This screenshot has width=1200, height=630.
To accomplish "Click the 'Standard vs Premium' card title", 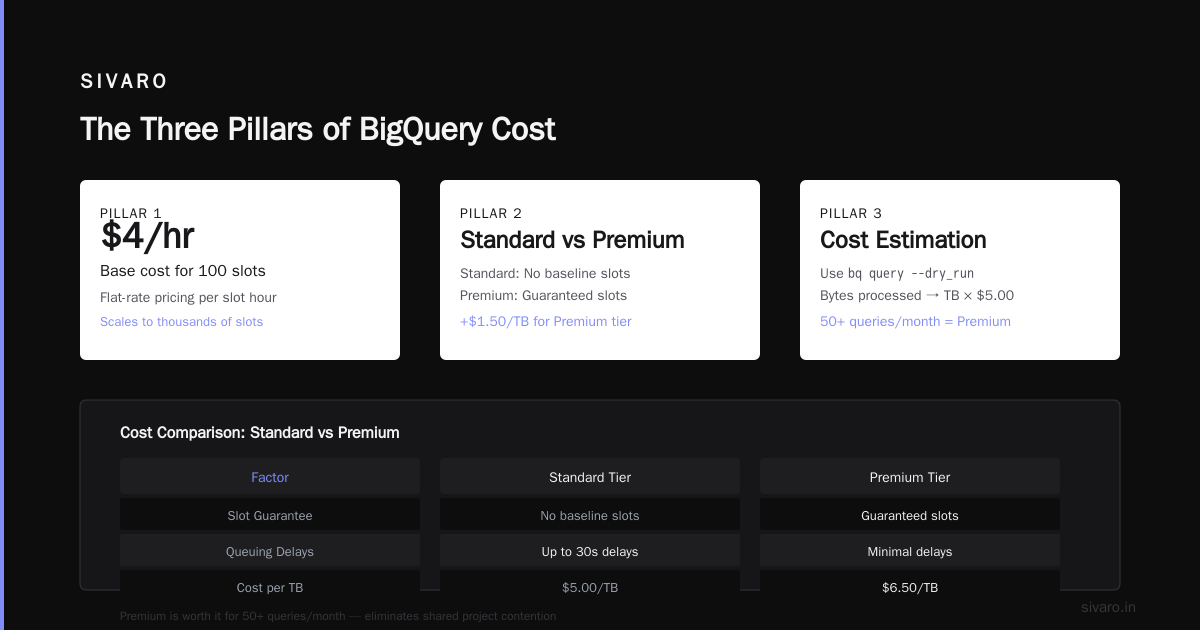I will (572, 240).
